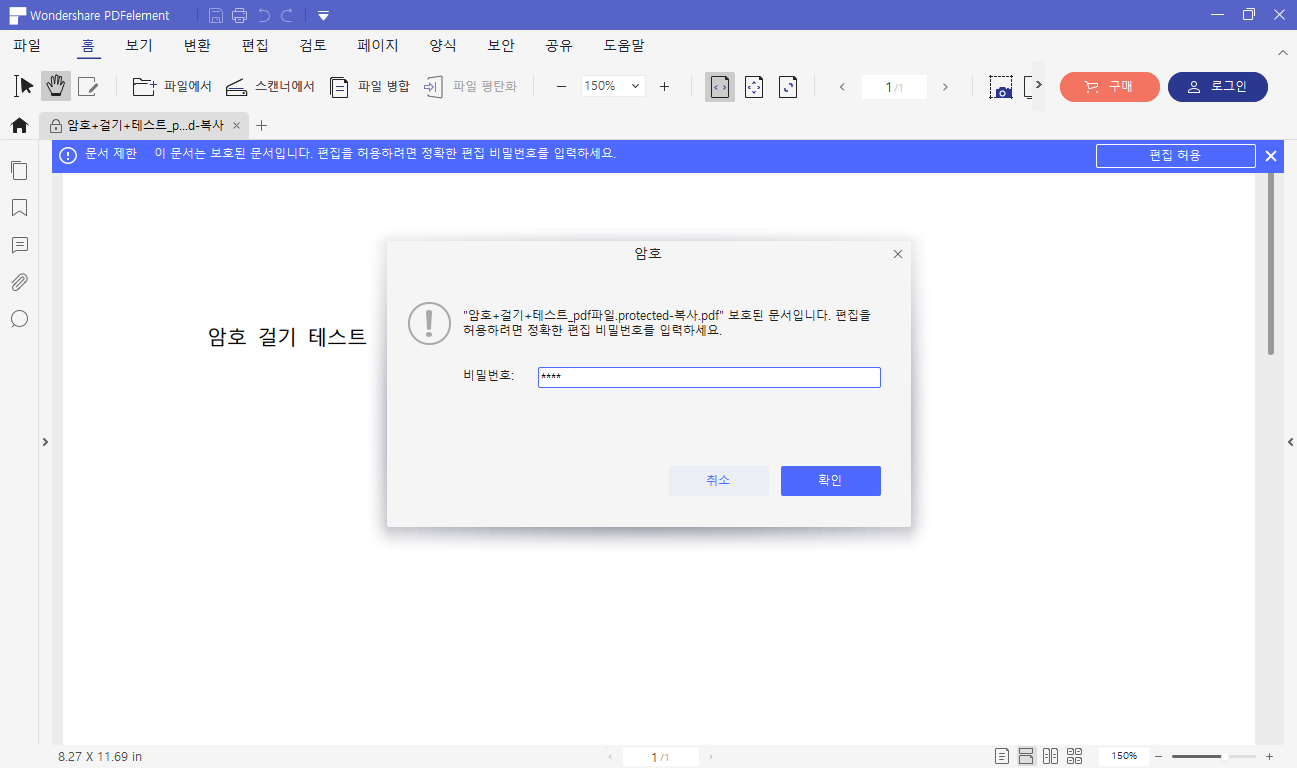Switch to the 검토 tab
The image size is (1297, 768).
pyautogui.click(x=313, y=46)
